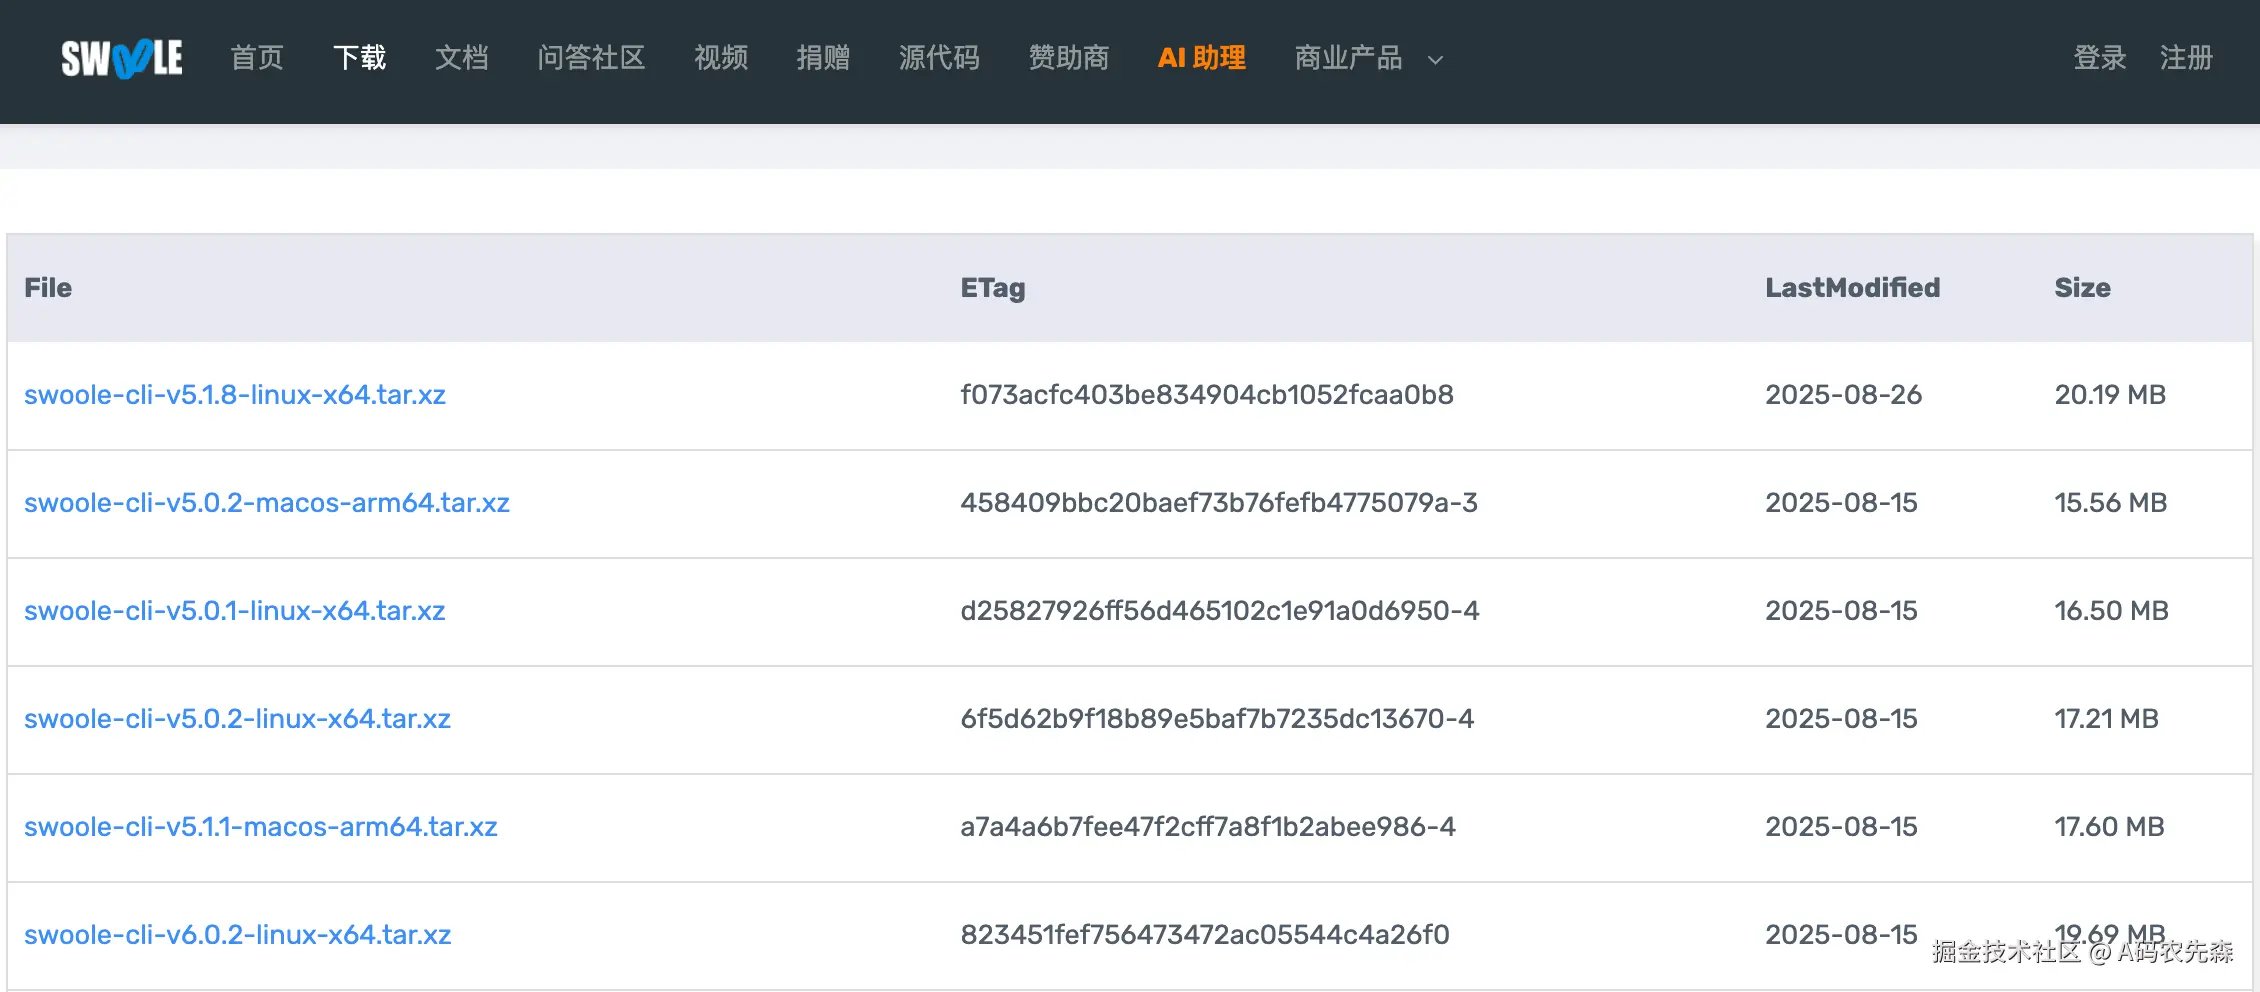The height and width of the screenshot is (992, 2260).
Task: Click the date 2025-08-26
Action: pos(1844,395)
